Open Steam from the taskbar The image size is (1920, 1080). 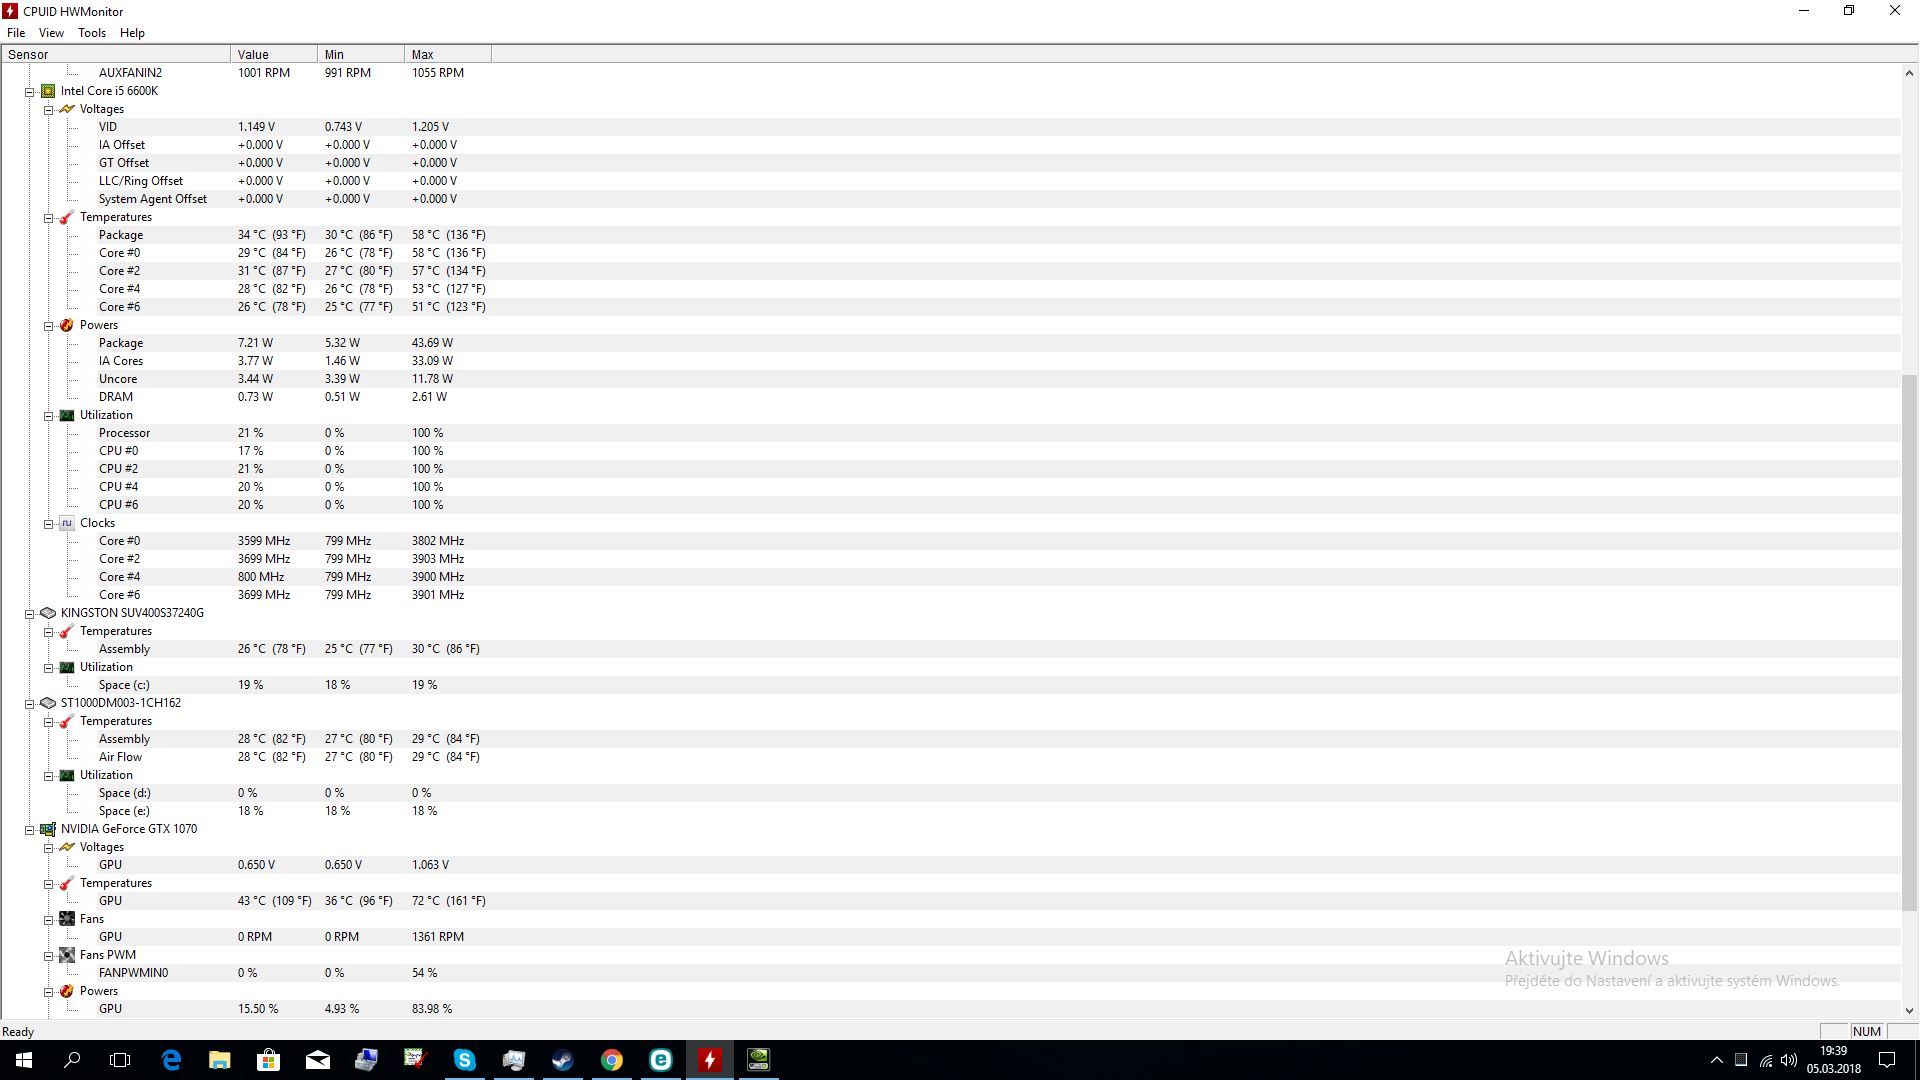[562, 1060]
